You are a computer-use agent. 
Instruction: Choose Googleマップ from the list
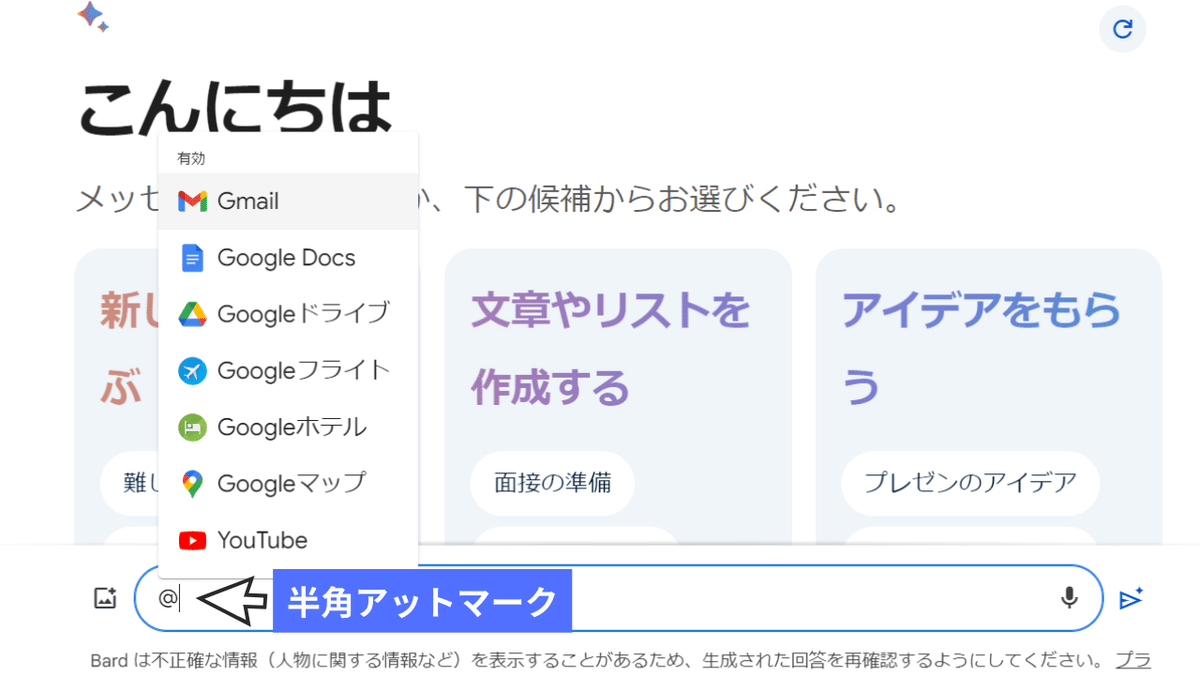pyautogui.click(x=288, y=484)
